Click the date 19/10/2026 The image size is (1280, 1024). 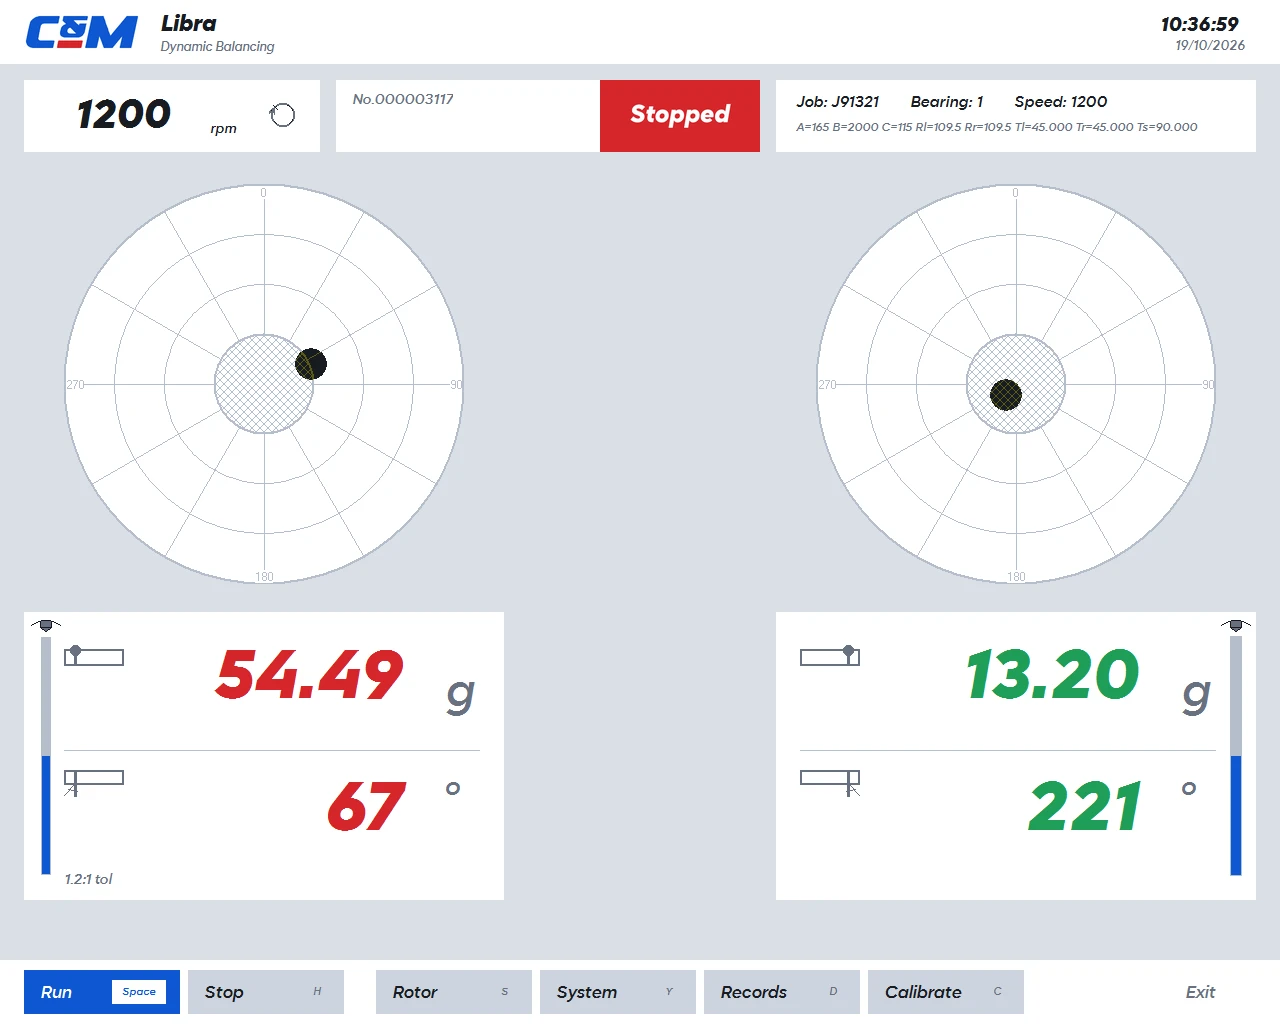point(1210,46)
